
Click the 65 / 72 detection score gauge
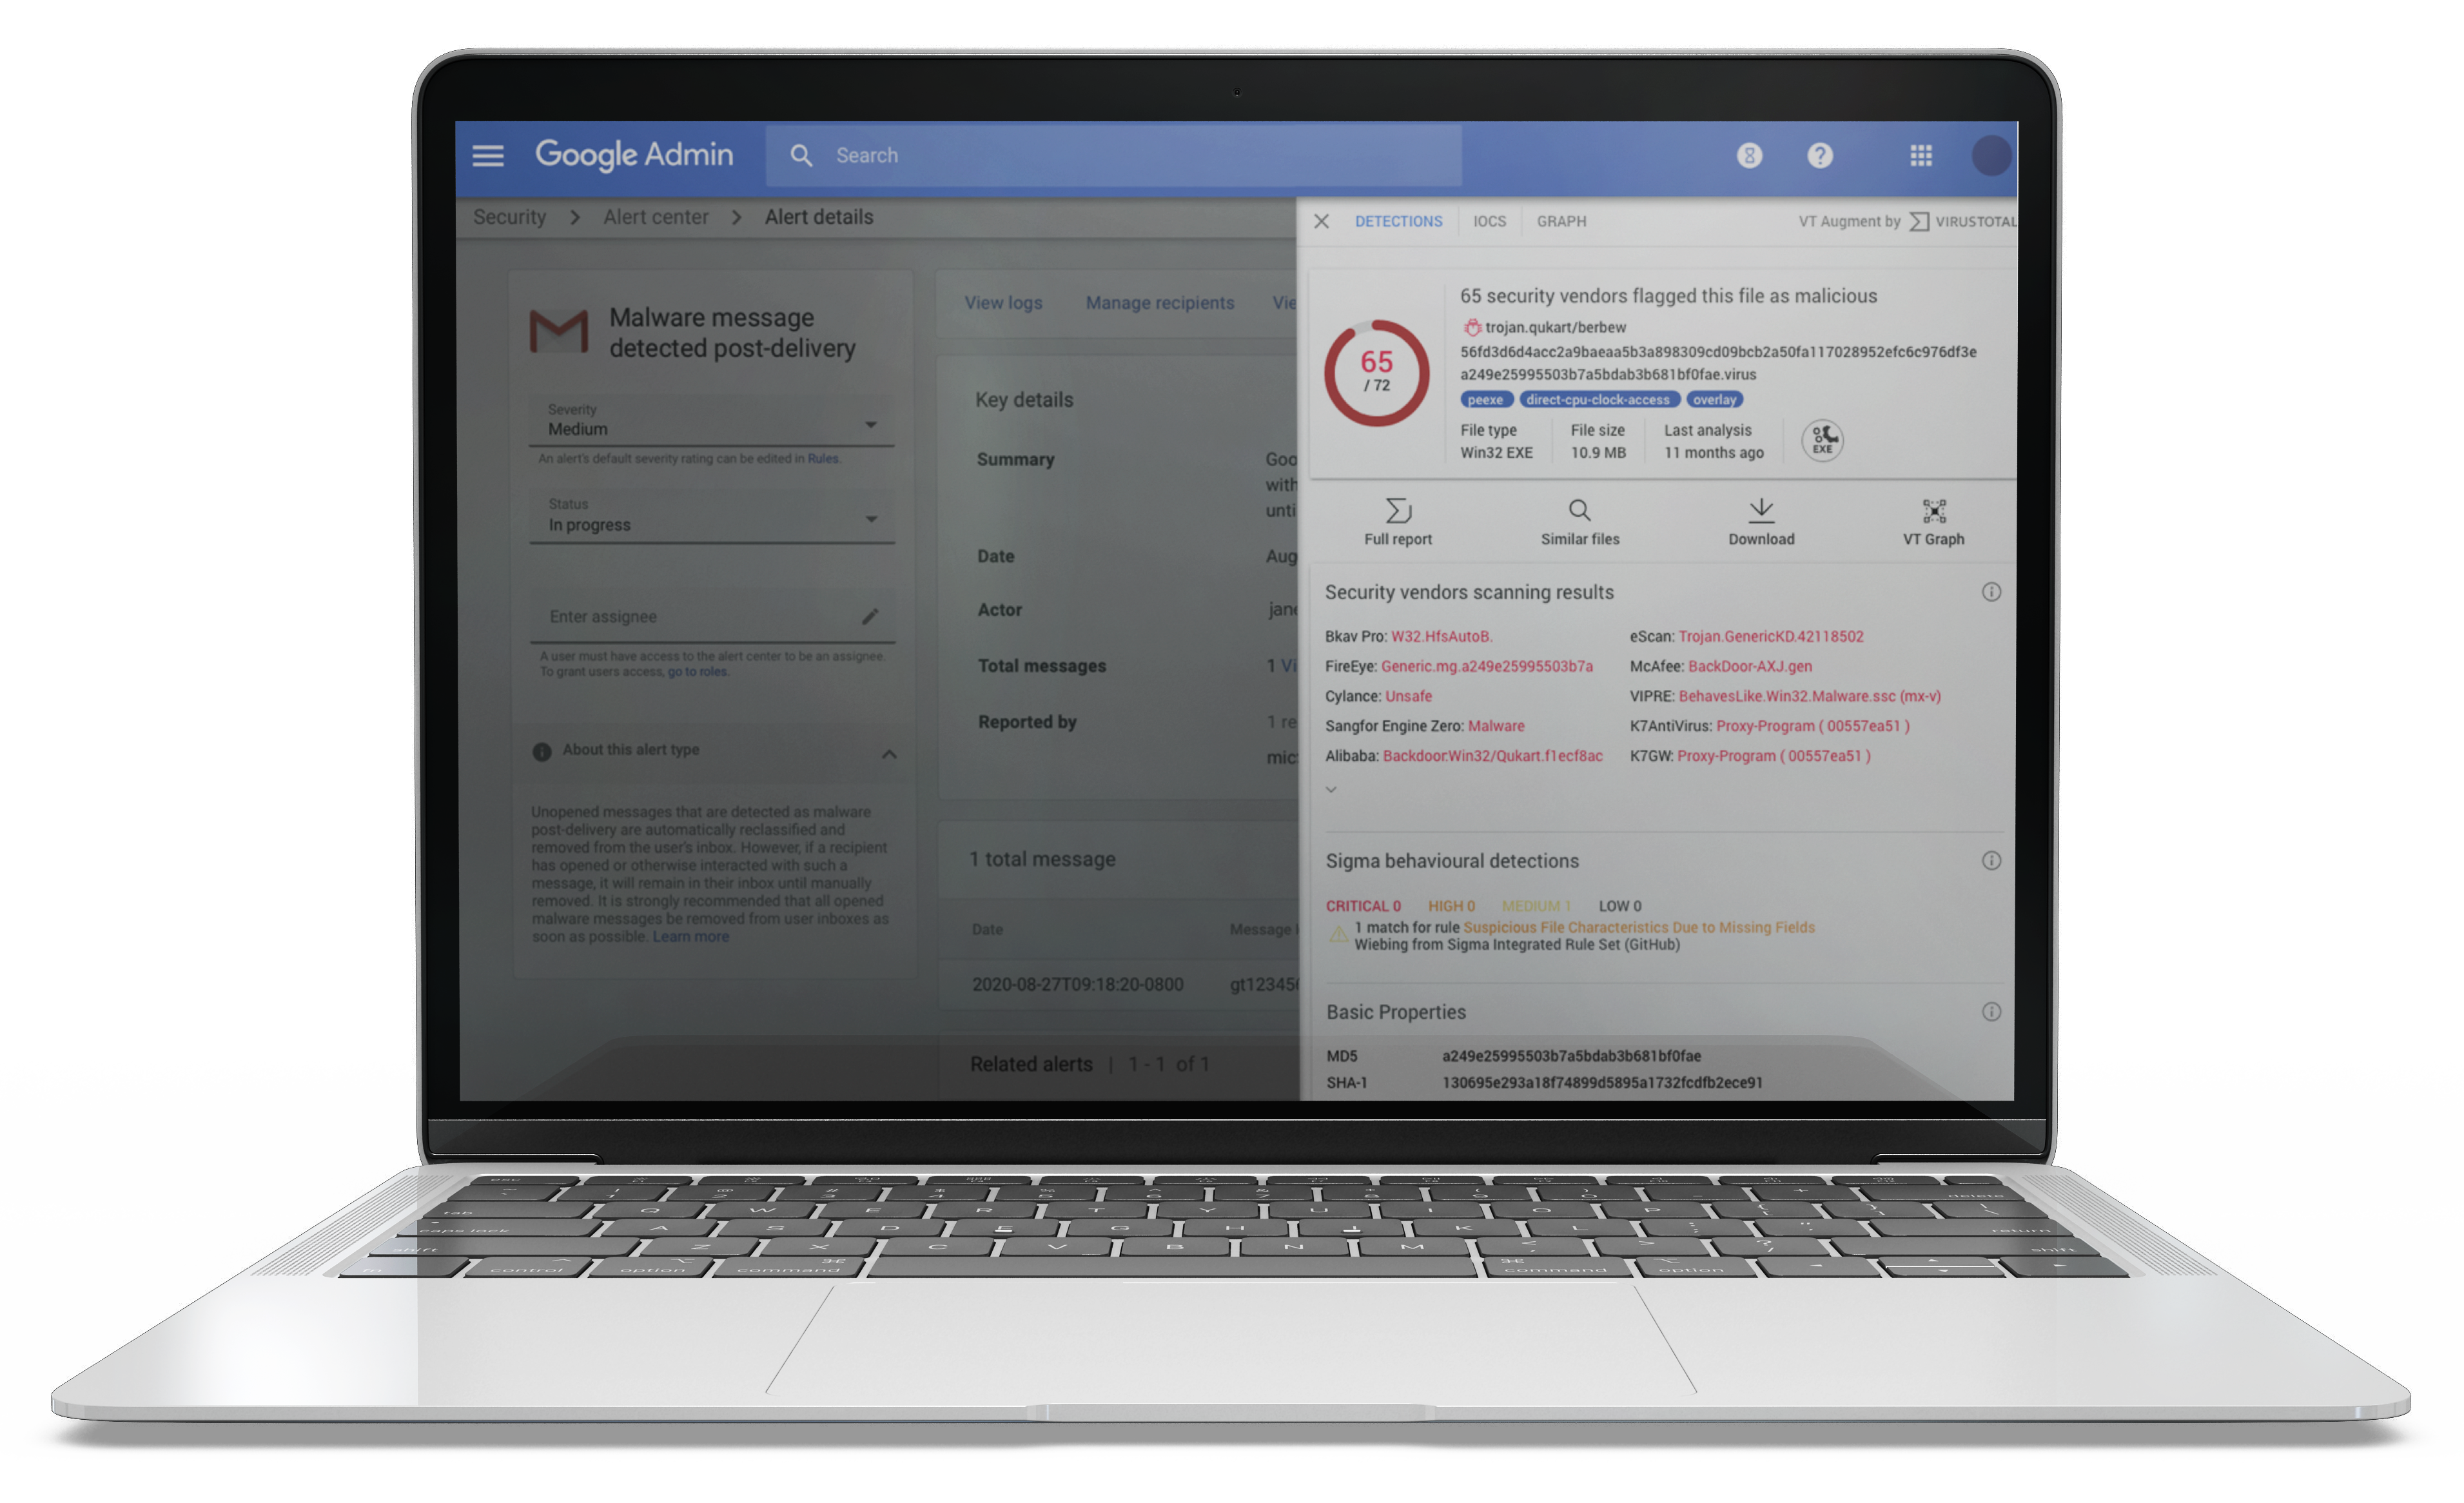[x=1377, y=372]
